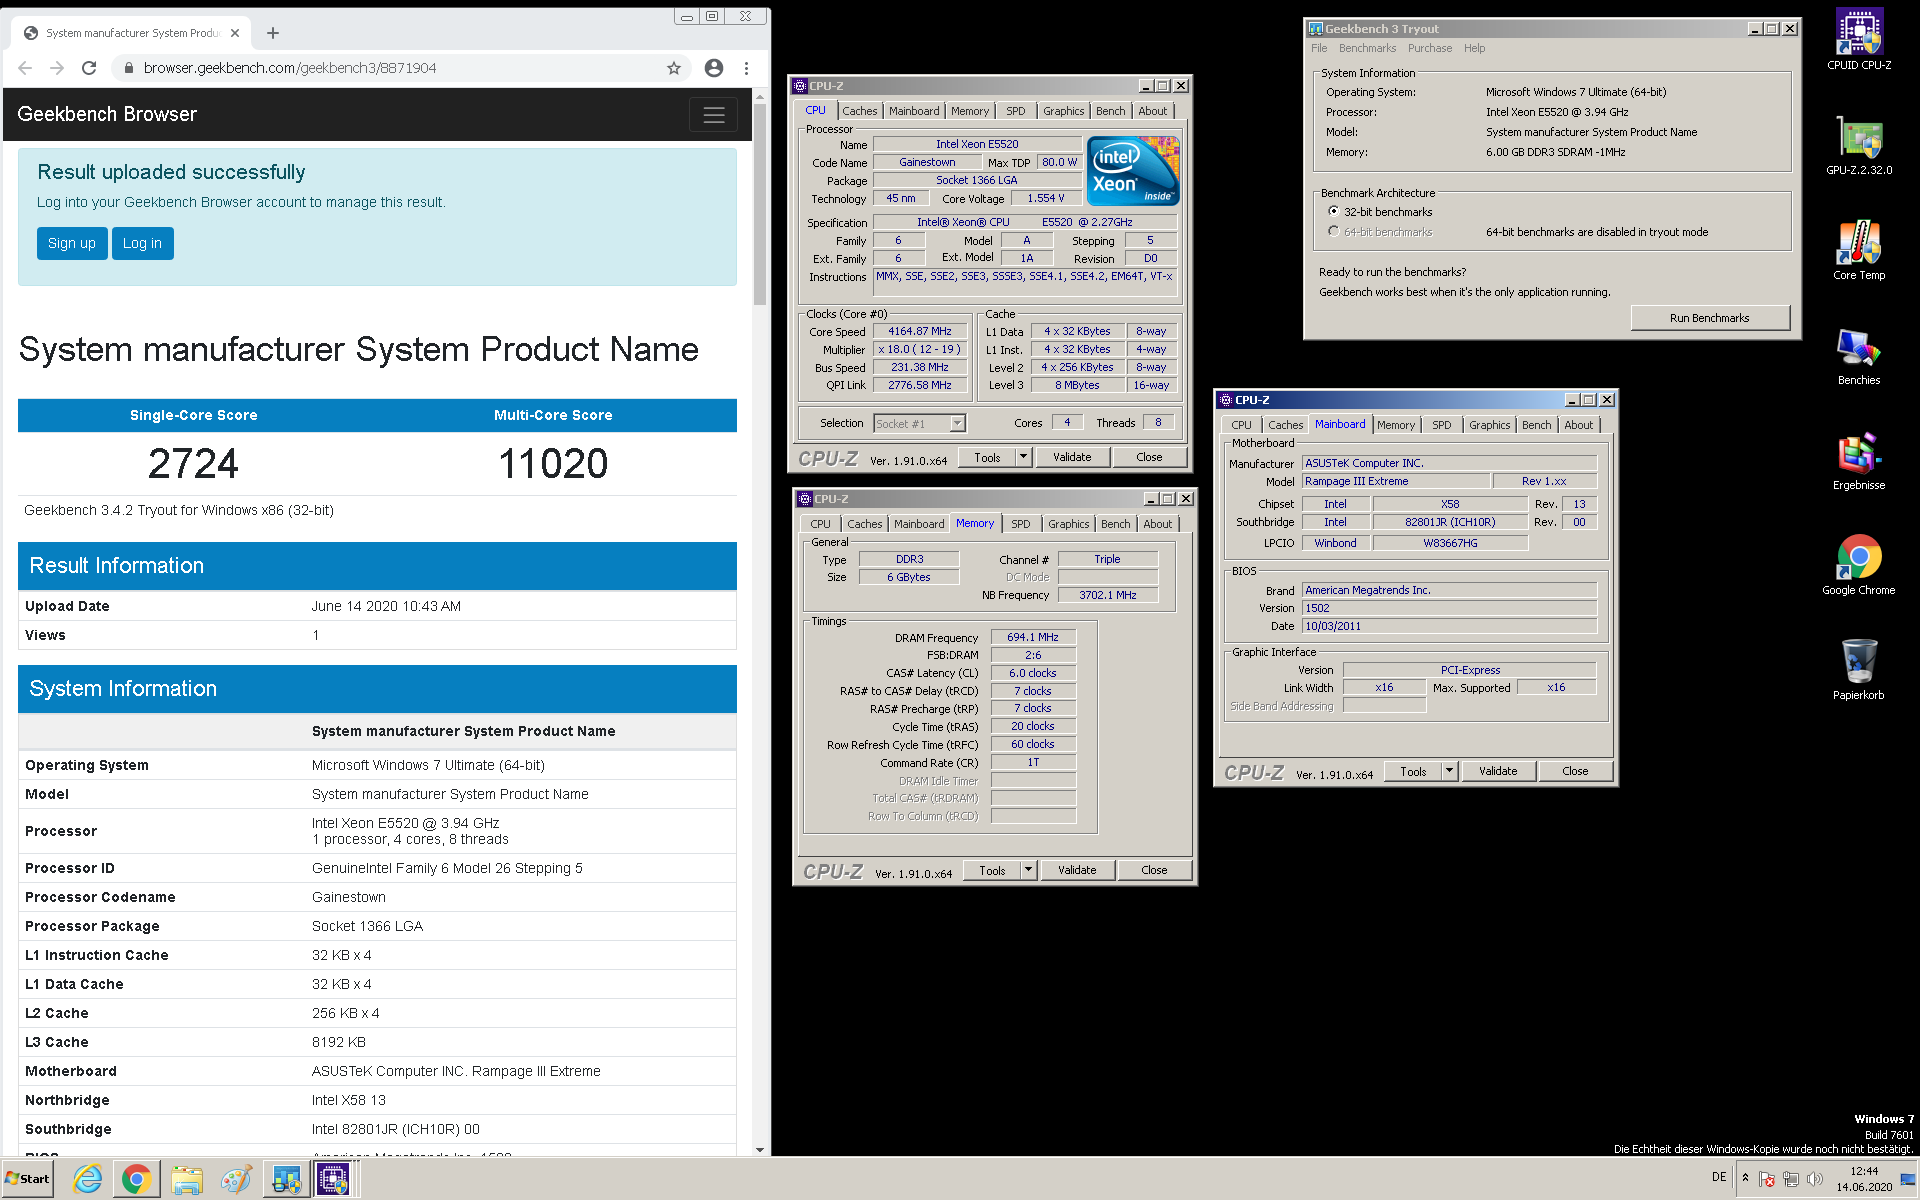The image size is (1920, 1200).
Task: Open Benchmarks menu in Geekbench 3
Action: tap(1367, 48)
